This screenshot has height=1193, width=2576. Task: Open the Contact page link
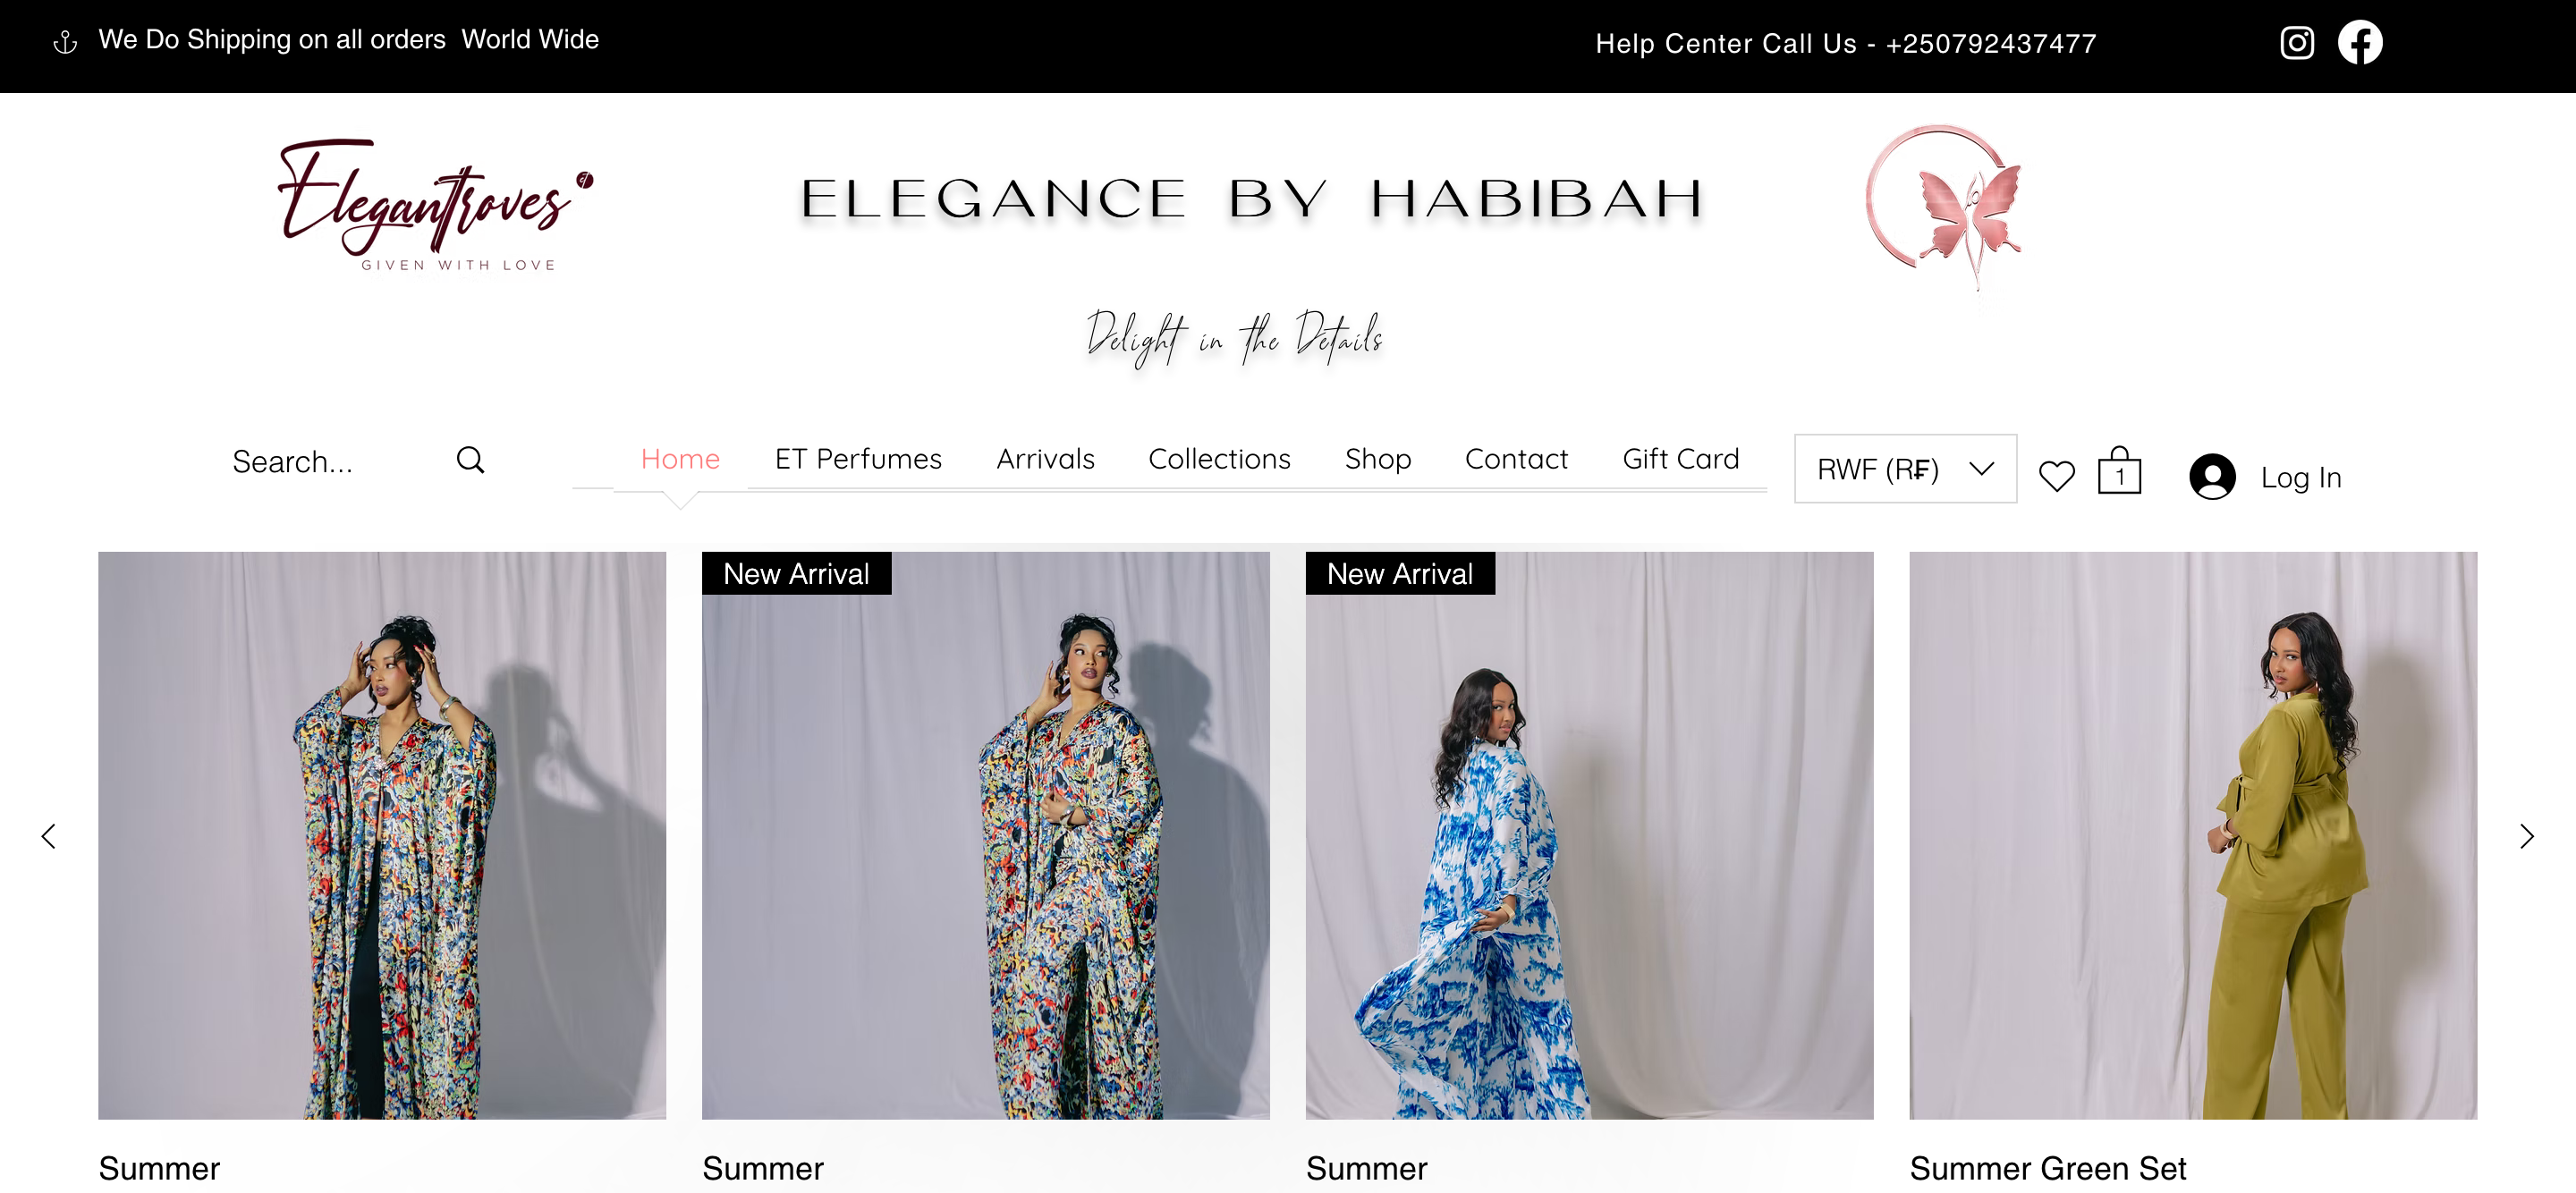click(1516, 459)
